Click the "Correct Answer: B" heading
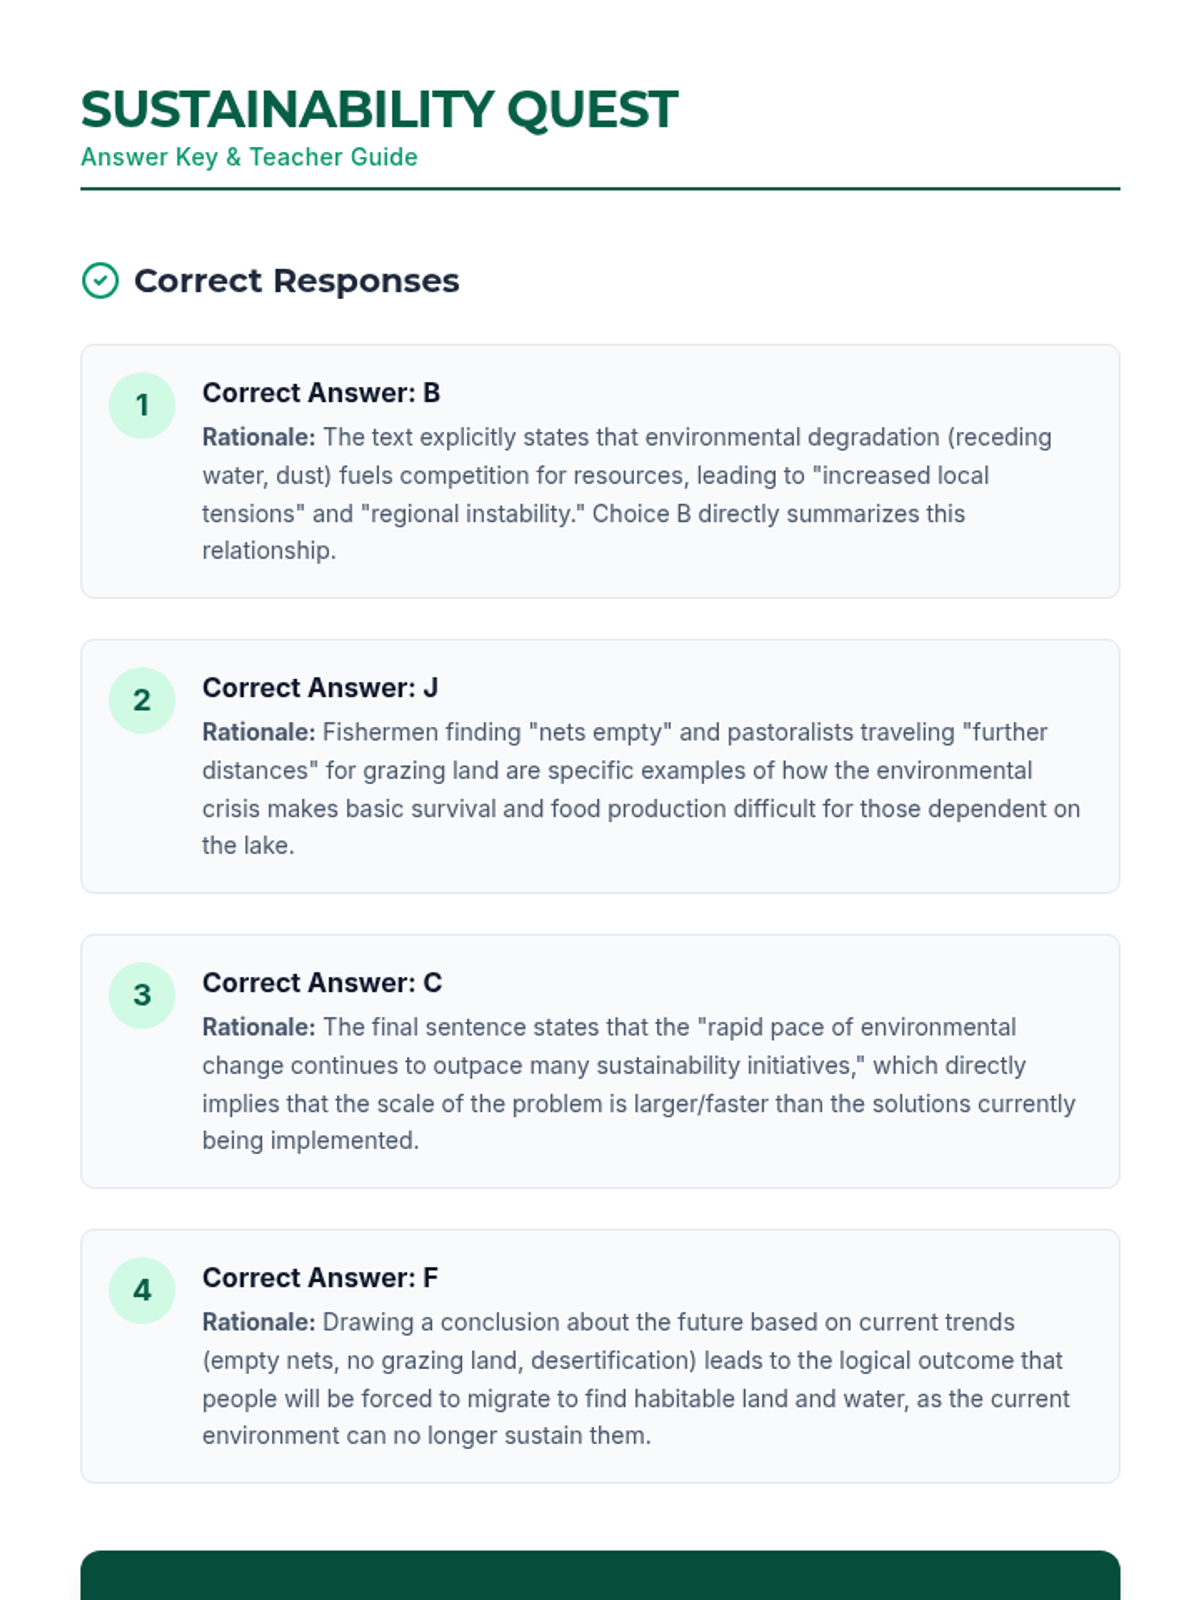 321,393
